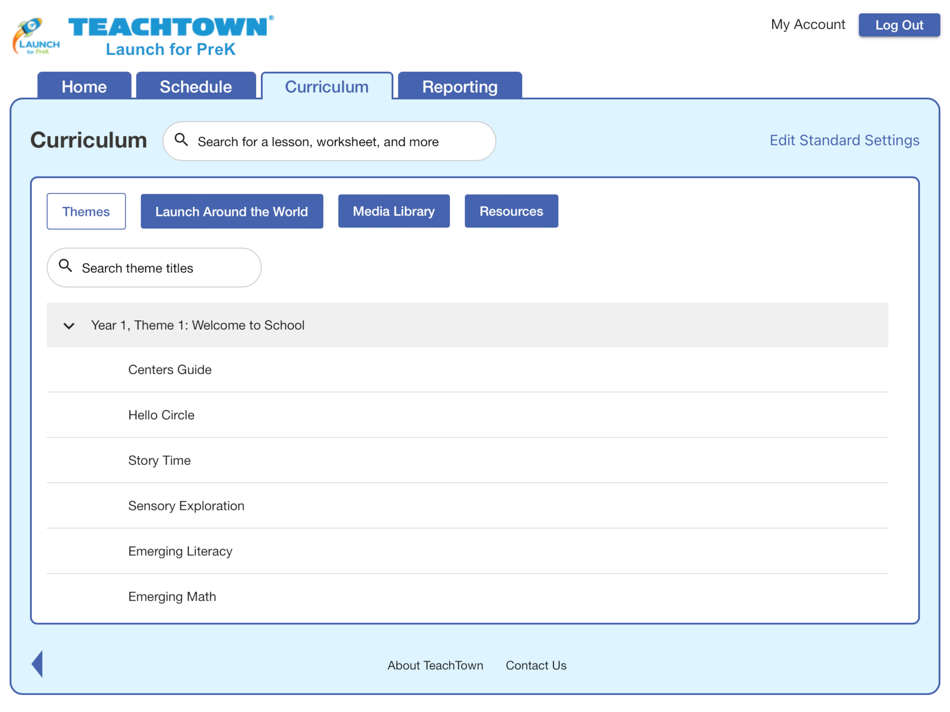
Task: Click the magnifier icon in the lesson search bar
Action: click(181, 140)
